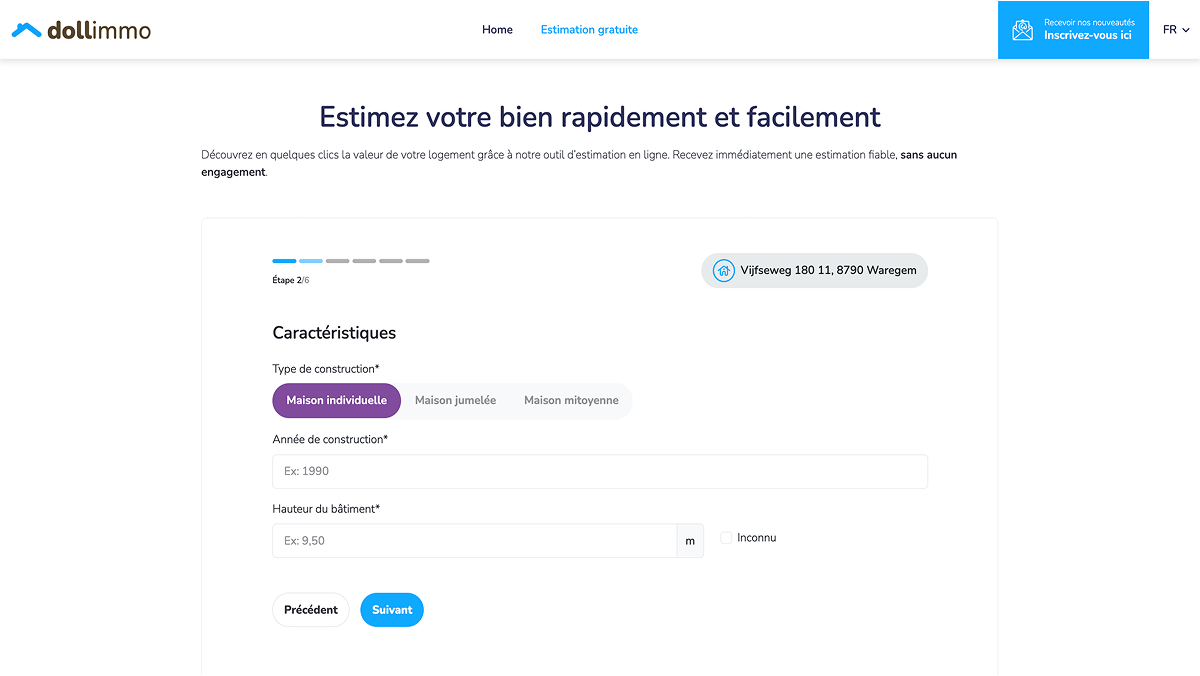Open the 'Estimation gratuite' page
This screenshot has height=676, width=1200.
[x=589, y=30]
